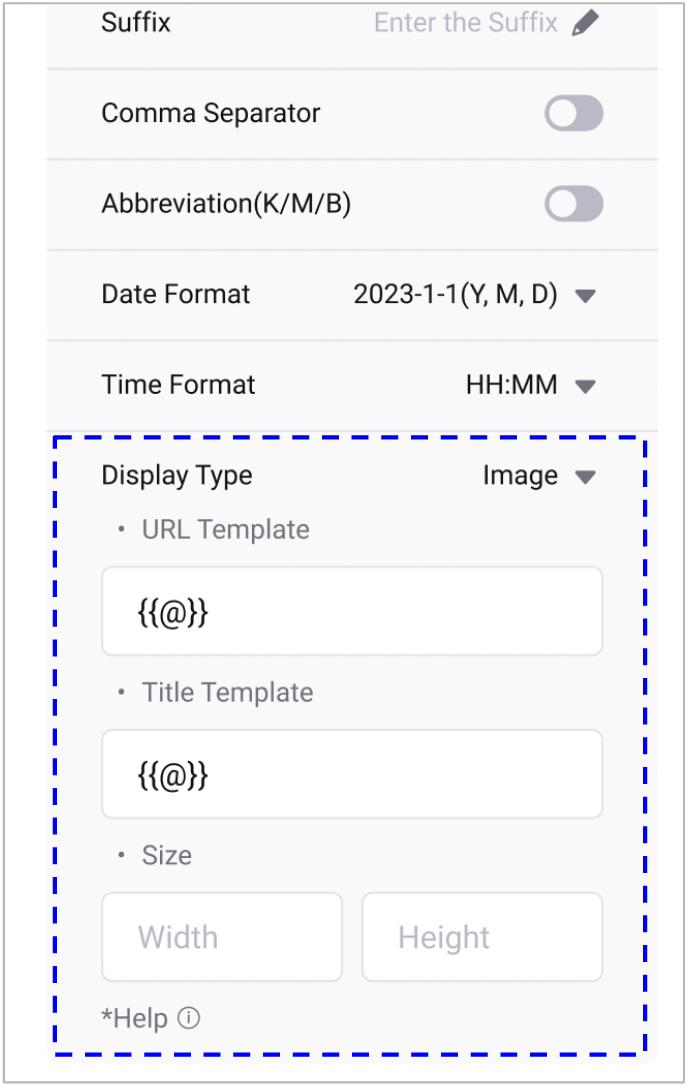Click the Suffix pencil edit icon
This screenshot has height=1090, width=690.
point(587,24)
